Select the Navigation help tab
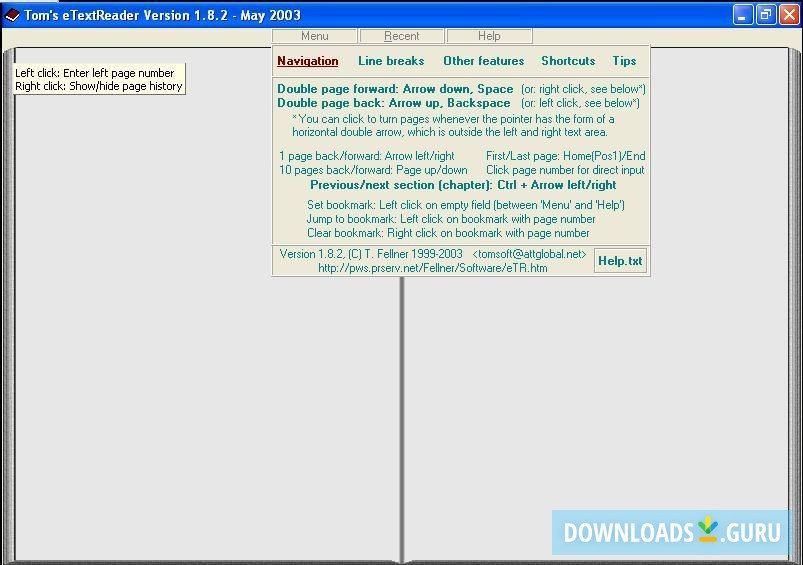Screen dimensions: 803x565 click(x=308, y=61)
